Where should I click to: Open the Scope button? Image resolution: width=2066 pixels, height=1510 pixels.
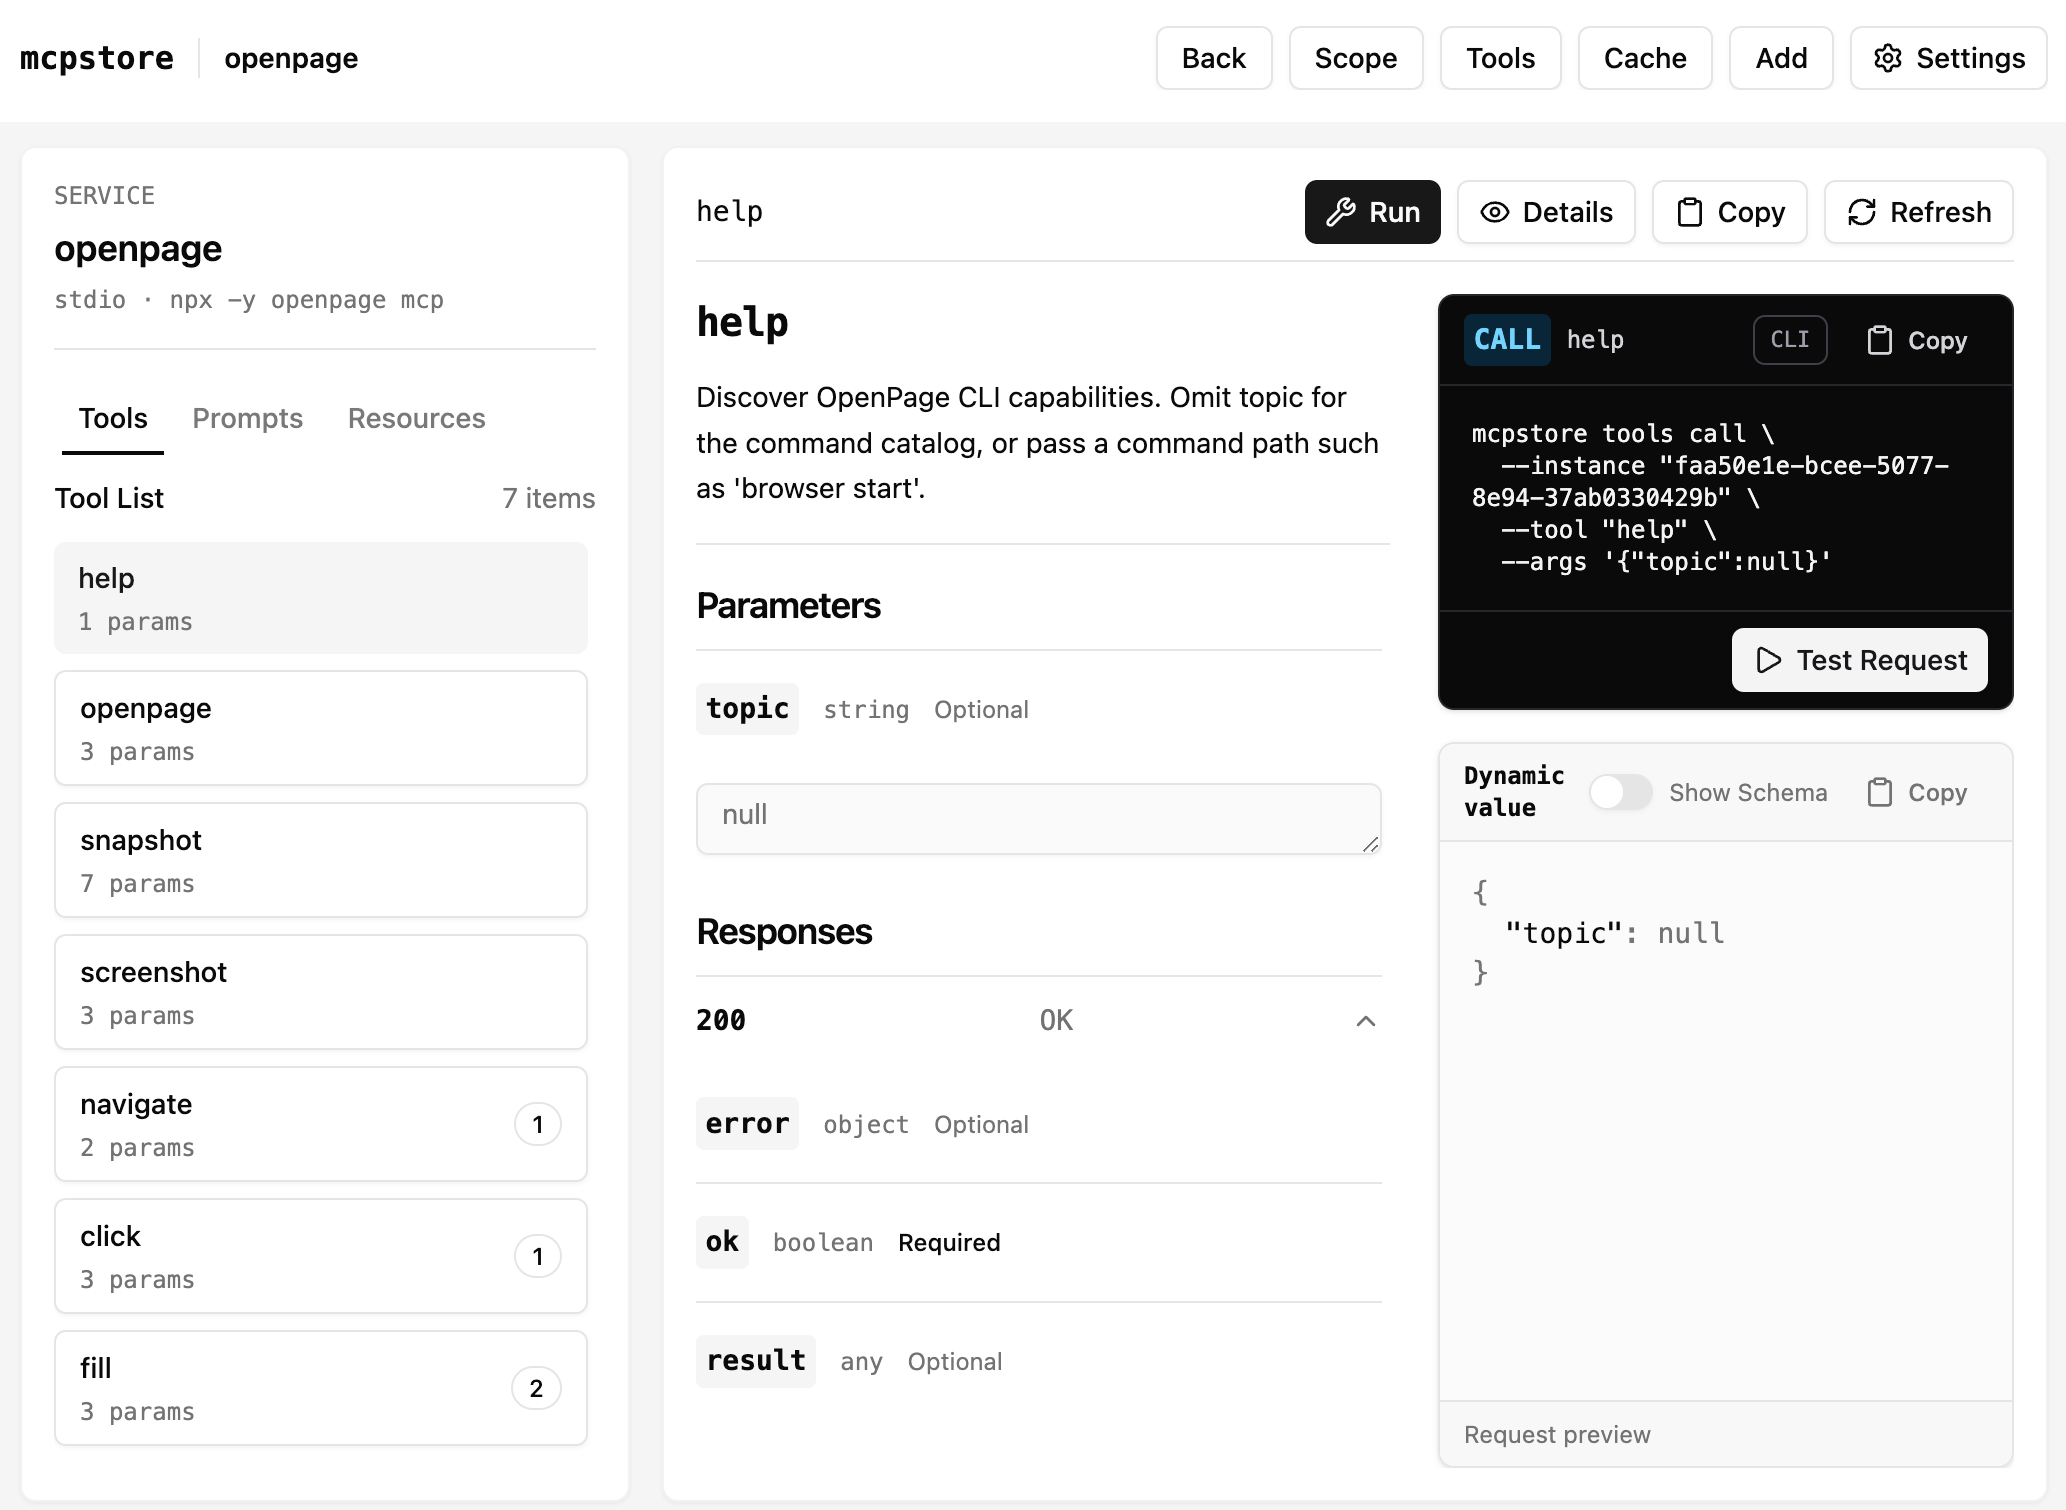click(x=1356, y=58)
